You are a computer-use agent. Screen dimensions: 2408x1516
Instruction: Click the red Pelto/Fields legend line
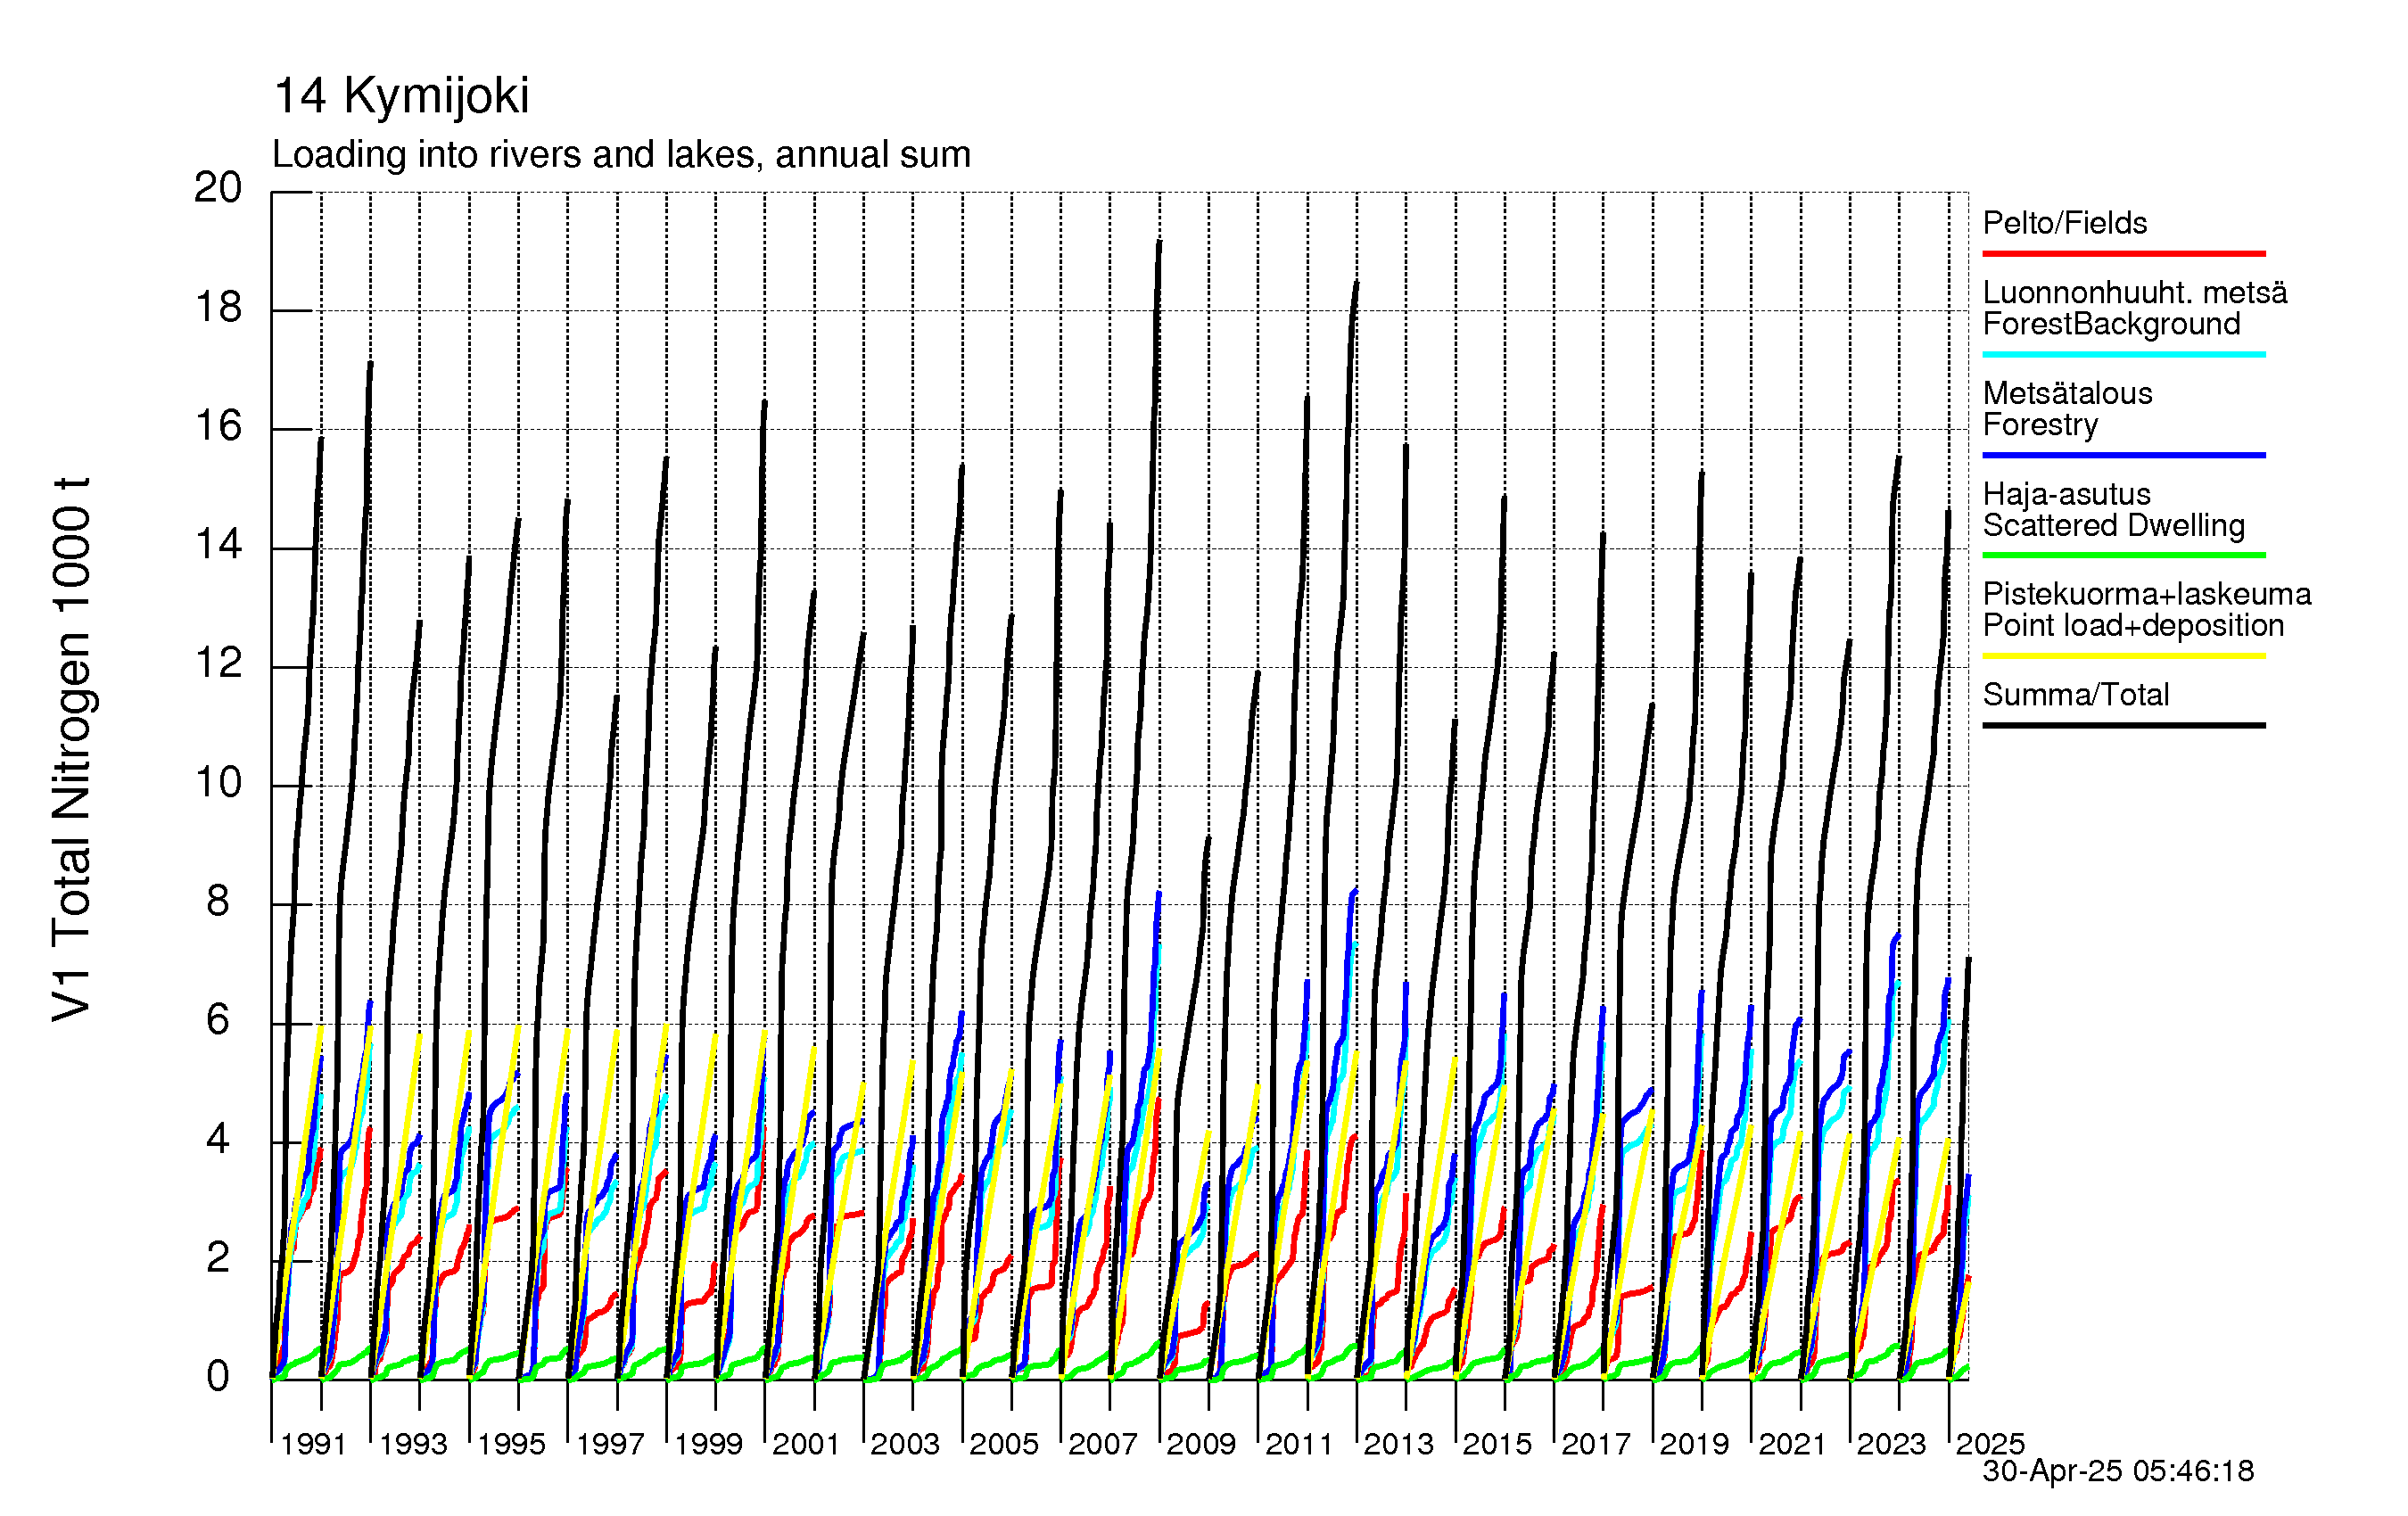[x=2124, y=254]
